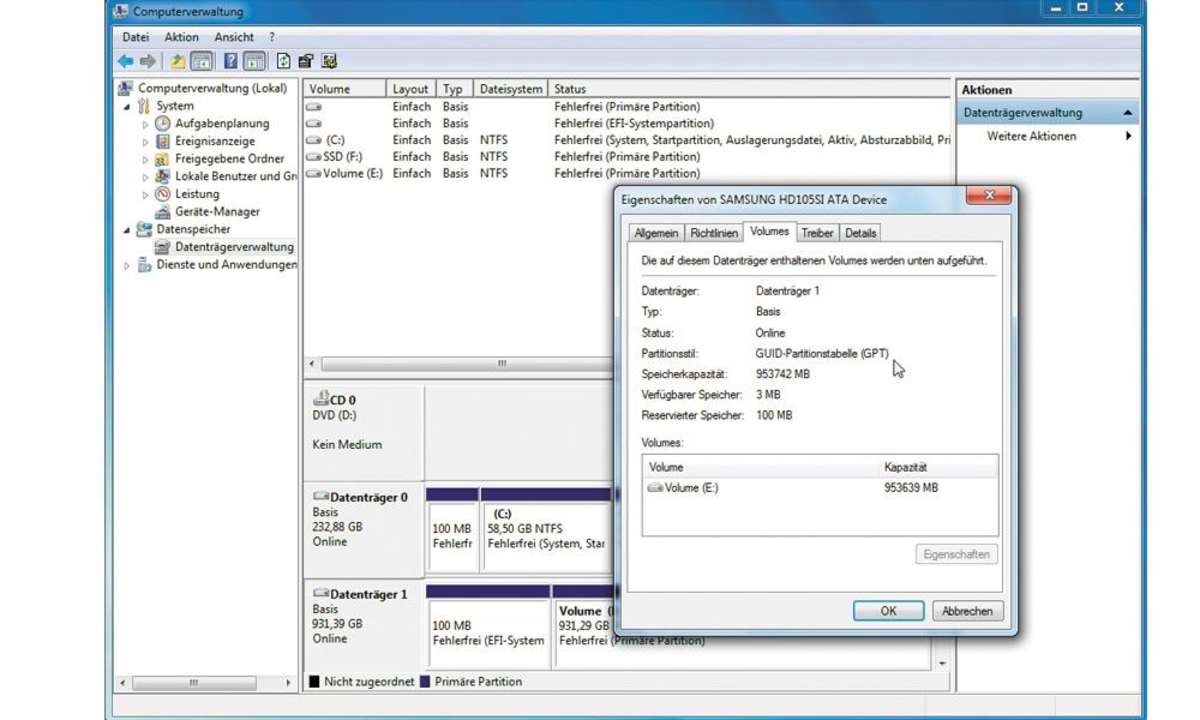Switch to the Details tab
This screenshot has height=720, width=1200.
860,233
